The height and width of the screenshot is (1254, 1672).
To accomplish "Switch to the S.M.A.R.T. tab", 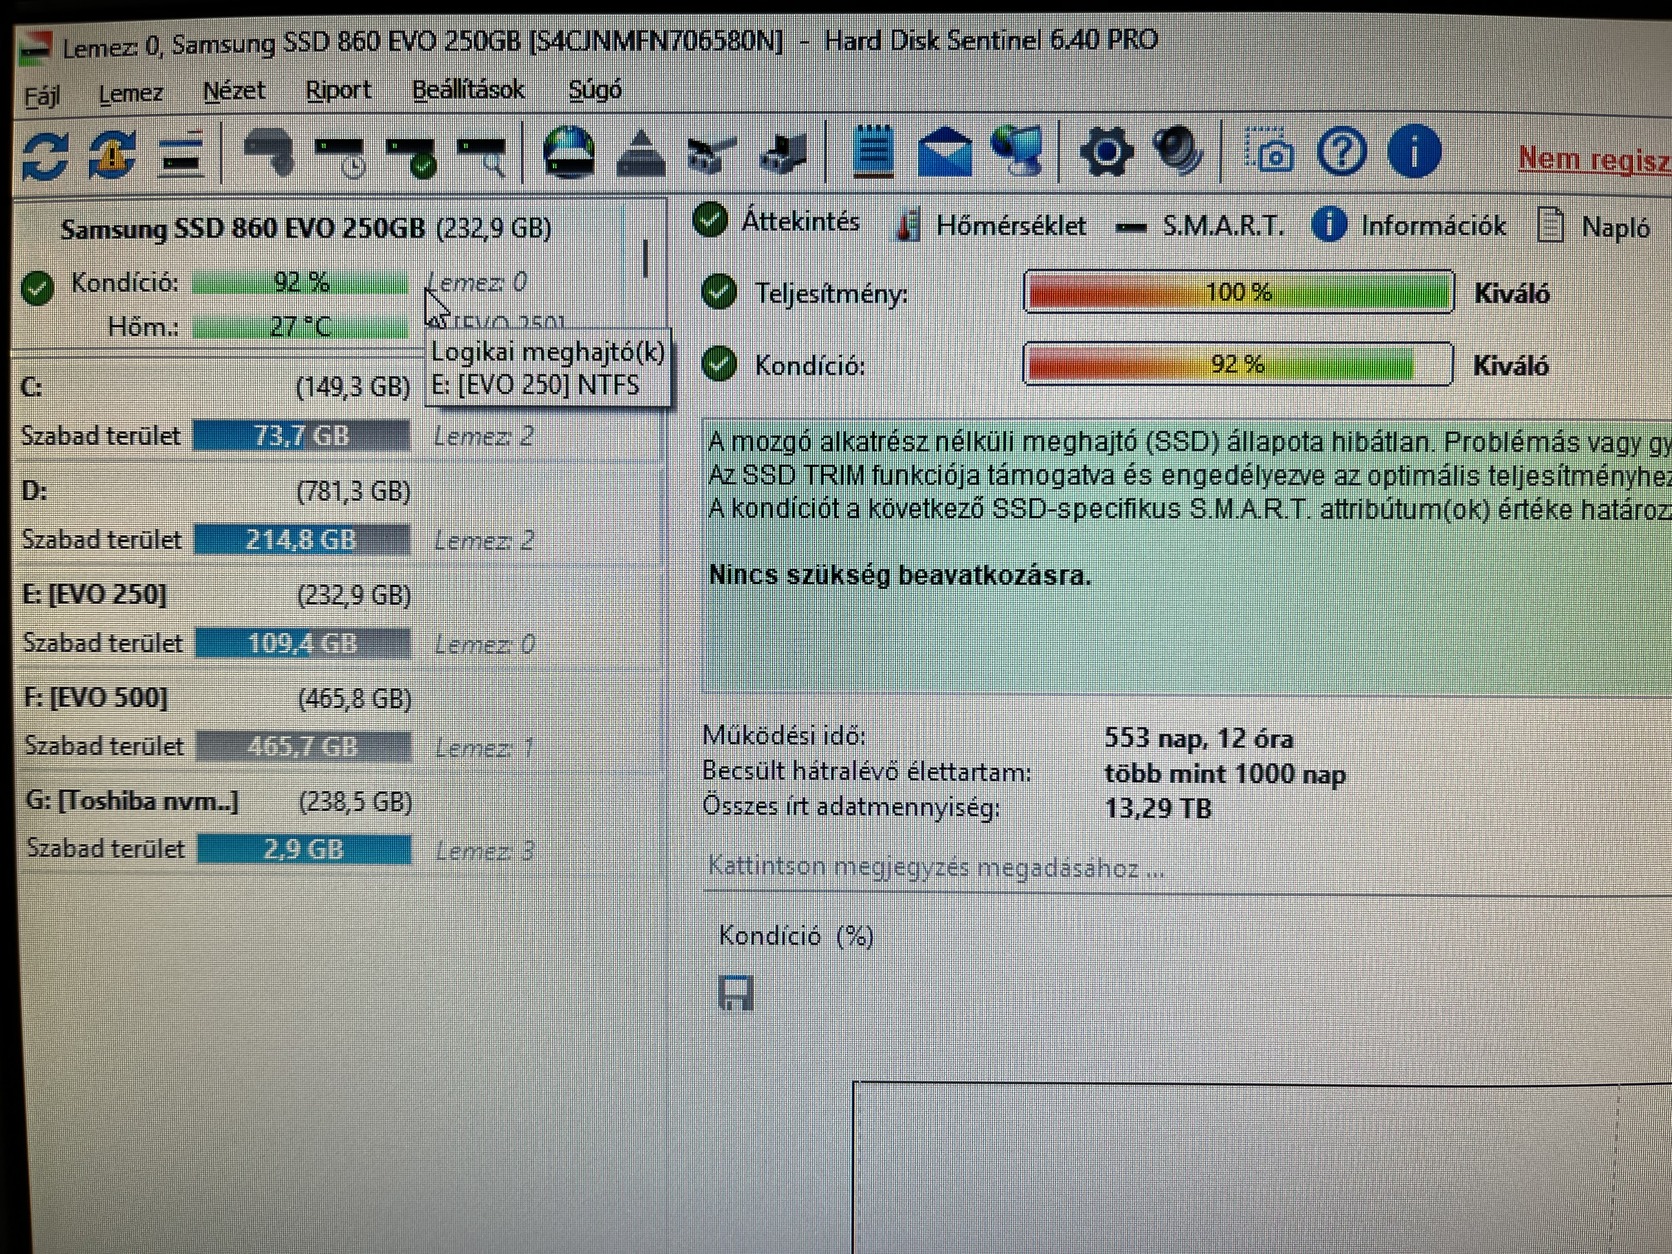I will pyautogui.click(x=1199, y=226).
